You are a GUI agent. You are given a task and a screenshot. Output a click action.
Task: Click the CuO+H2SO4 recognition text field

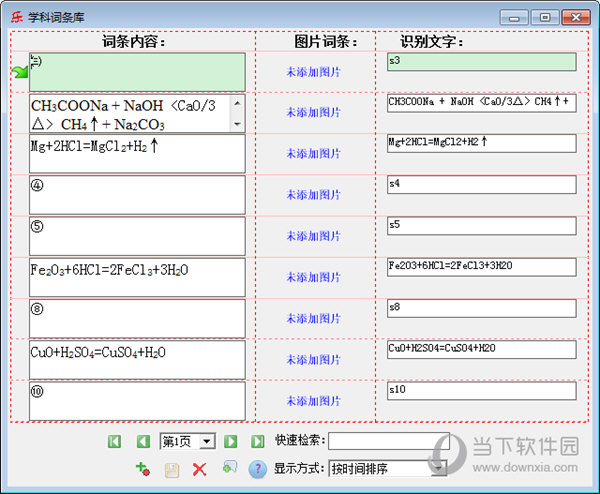pyautogui.click(x=481, y=350)
